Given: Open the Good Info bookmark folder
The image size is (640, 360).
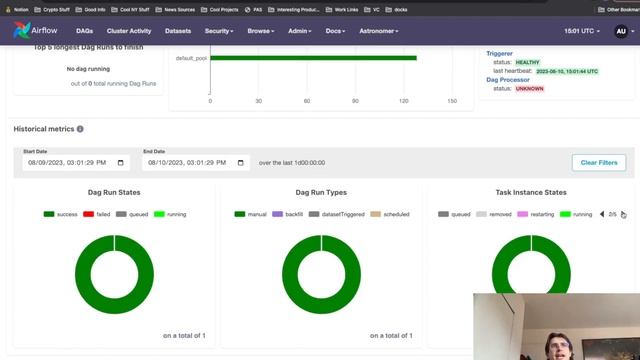Looking at the screenshot, I should [x=90, y=9].
